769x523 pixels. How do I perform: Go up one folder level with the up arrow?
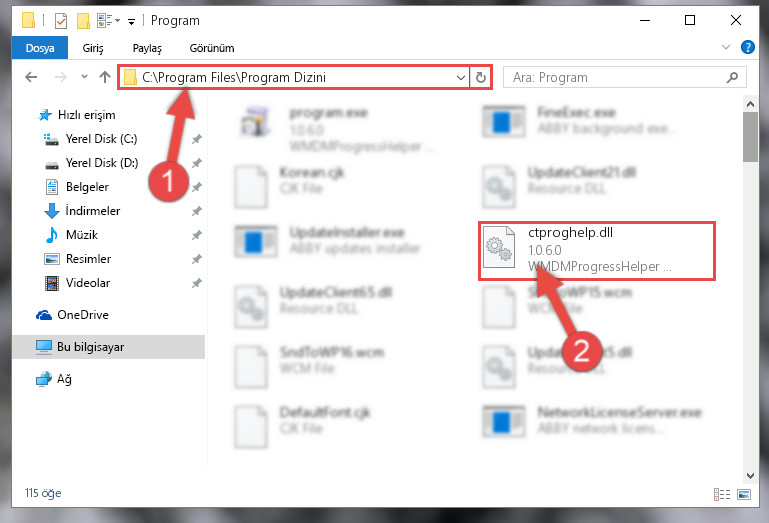point(104,77)
